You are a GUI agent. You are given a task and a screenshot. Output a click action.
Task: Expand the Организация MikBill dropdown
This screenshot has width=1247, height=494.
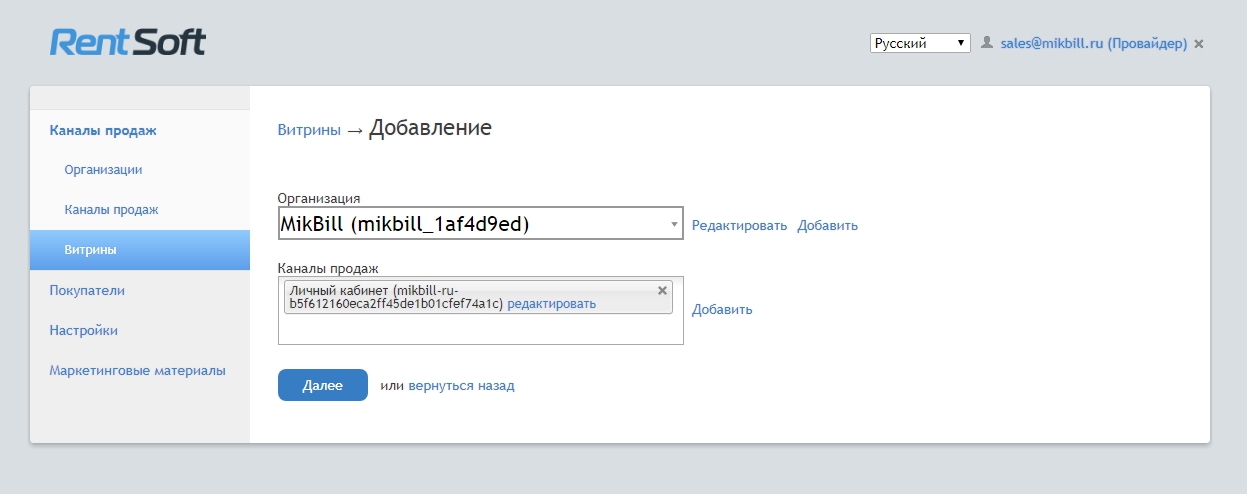(479, 225)
